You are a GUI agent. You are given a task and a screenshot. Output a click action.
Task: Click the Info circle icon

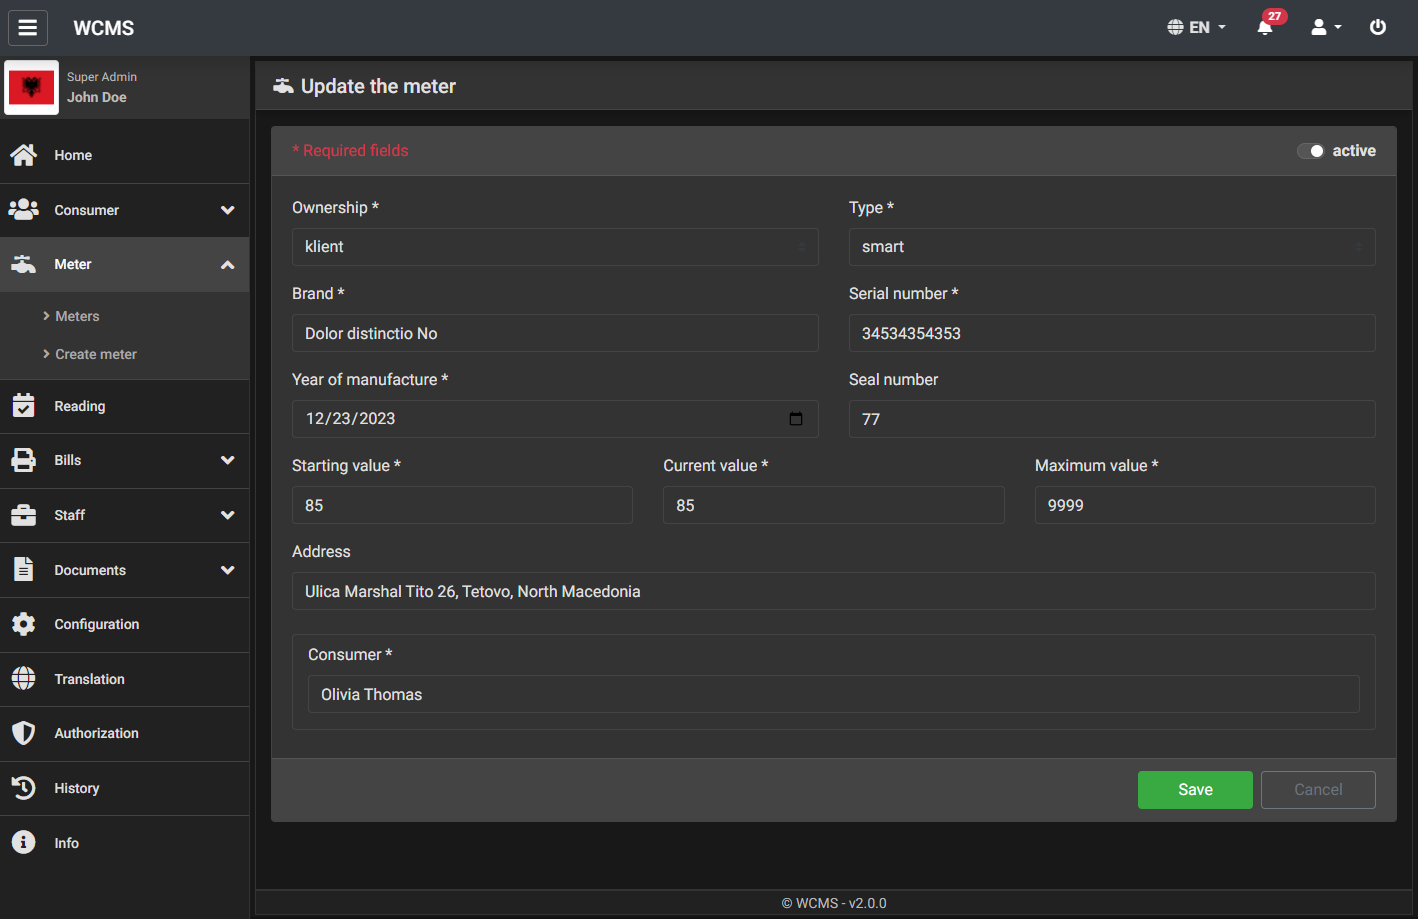[24, 842]
